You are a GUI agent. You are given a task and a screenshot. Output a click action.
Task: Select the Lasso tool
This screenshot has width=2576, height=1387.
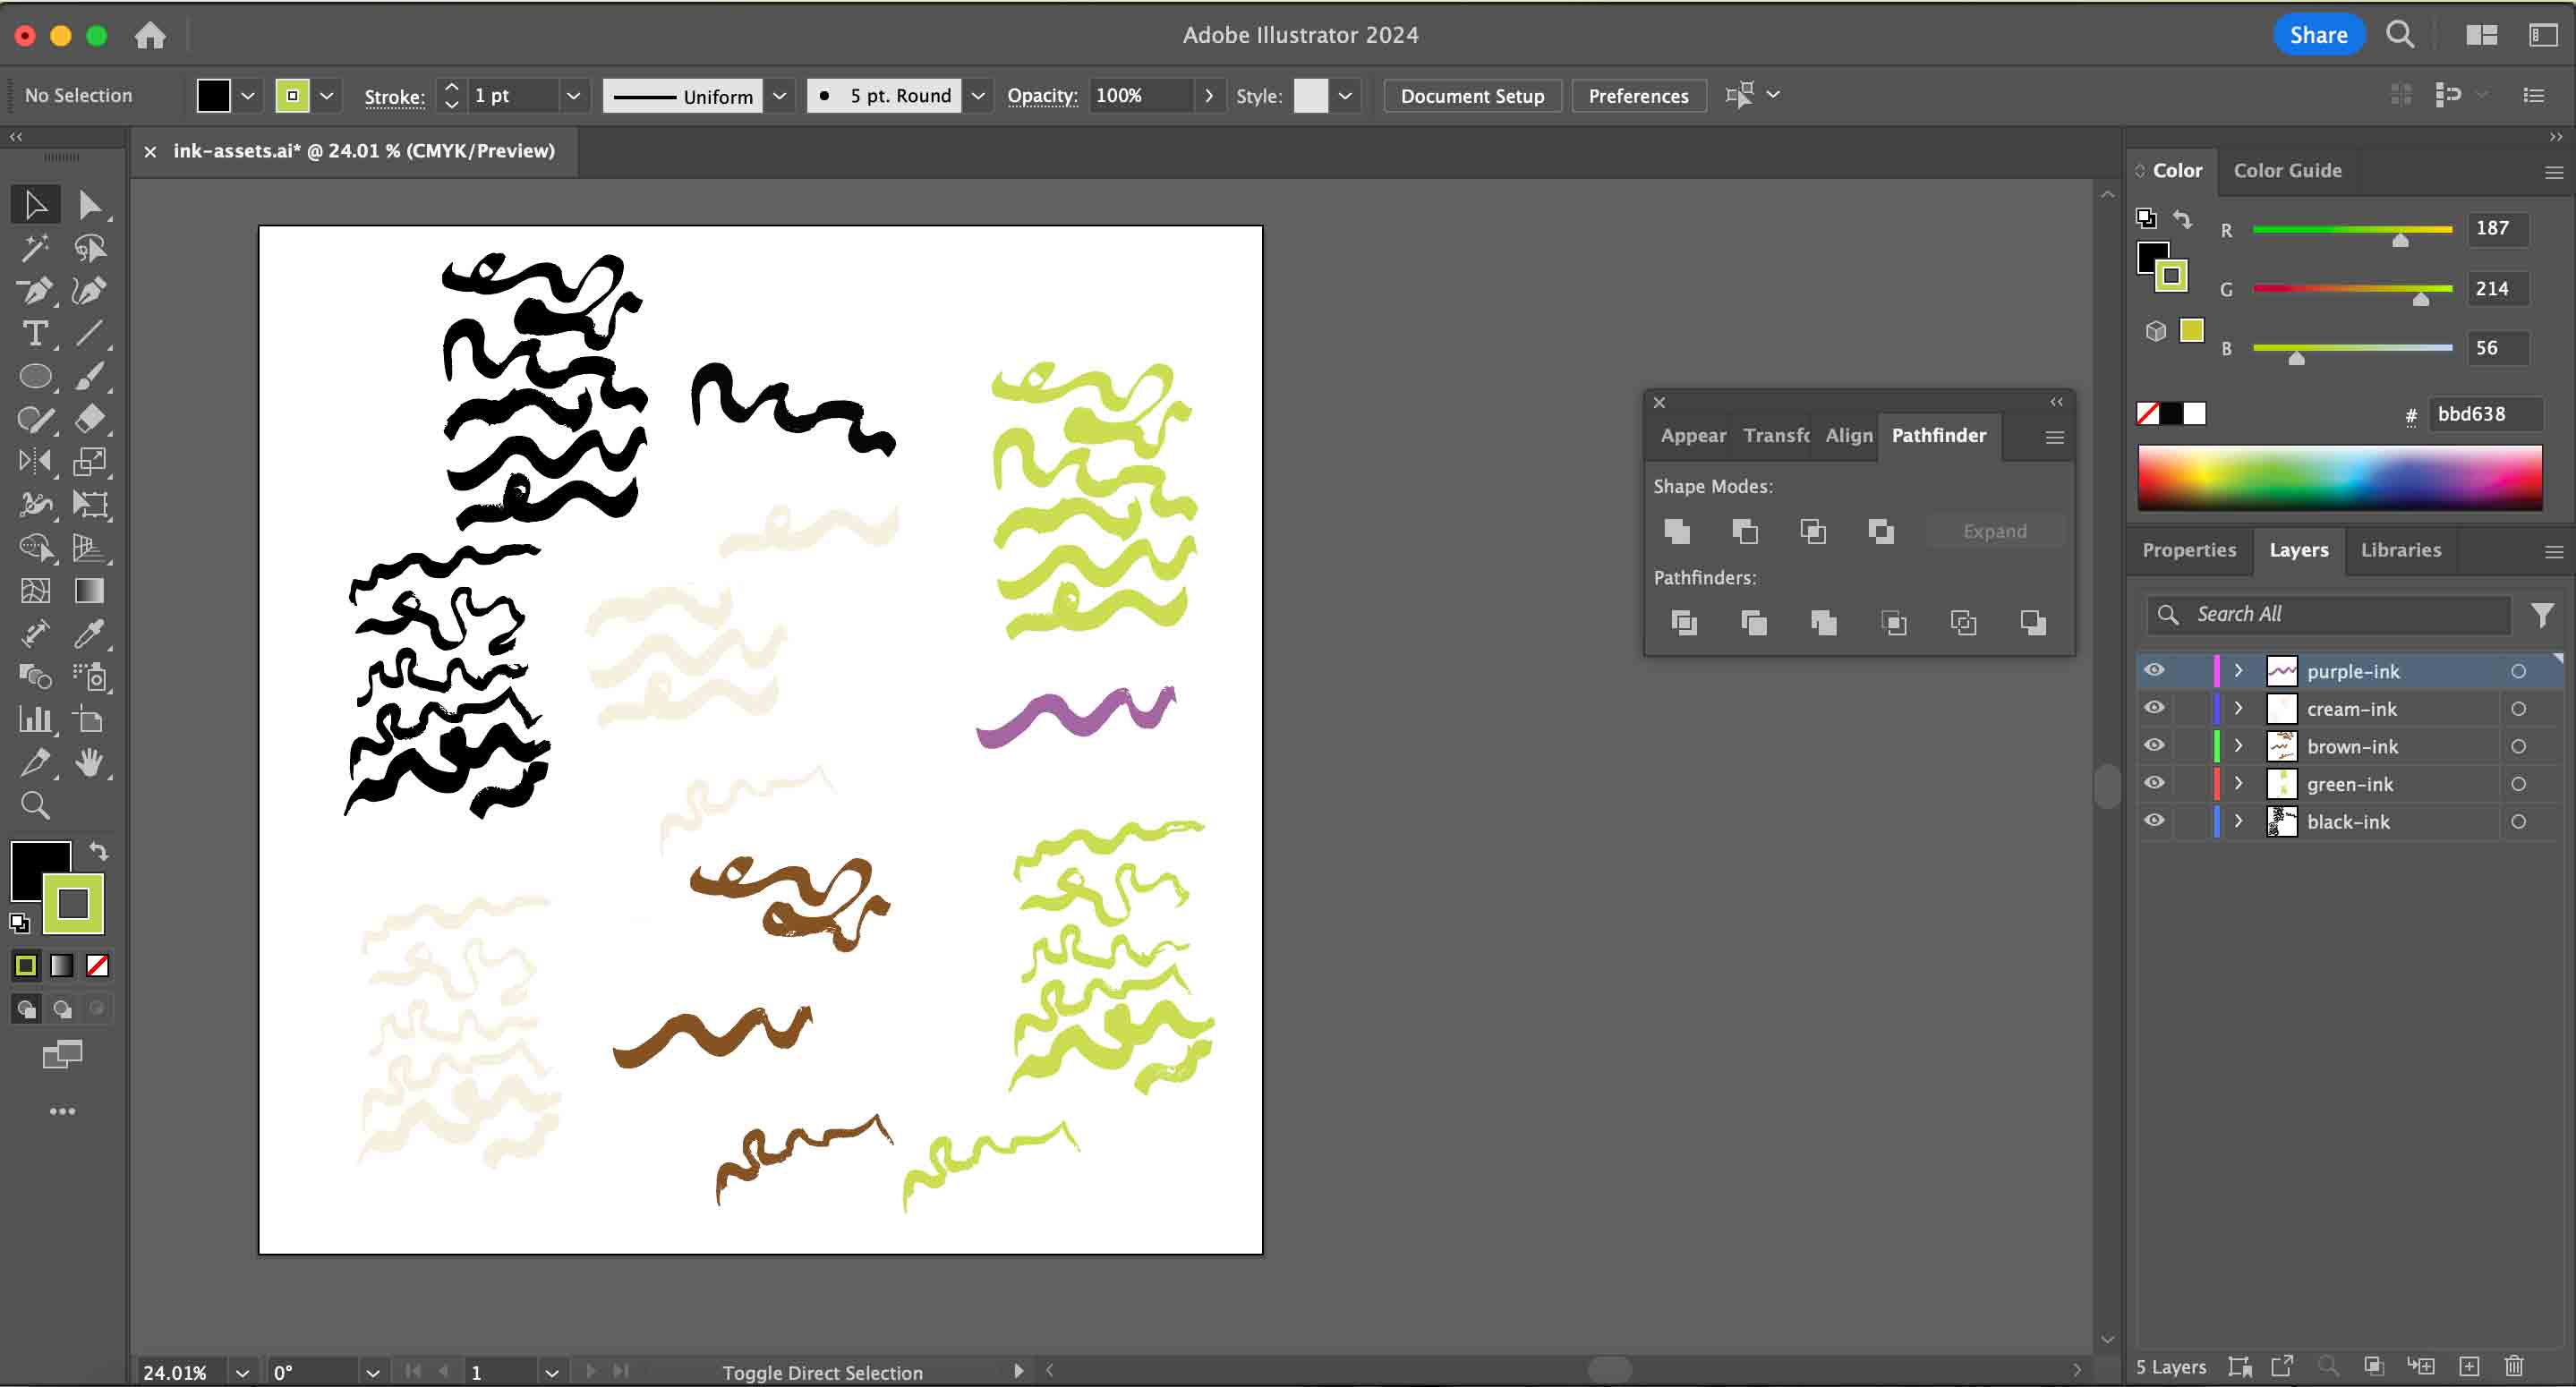coord(89,248)
